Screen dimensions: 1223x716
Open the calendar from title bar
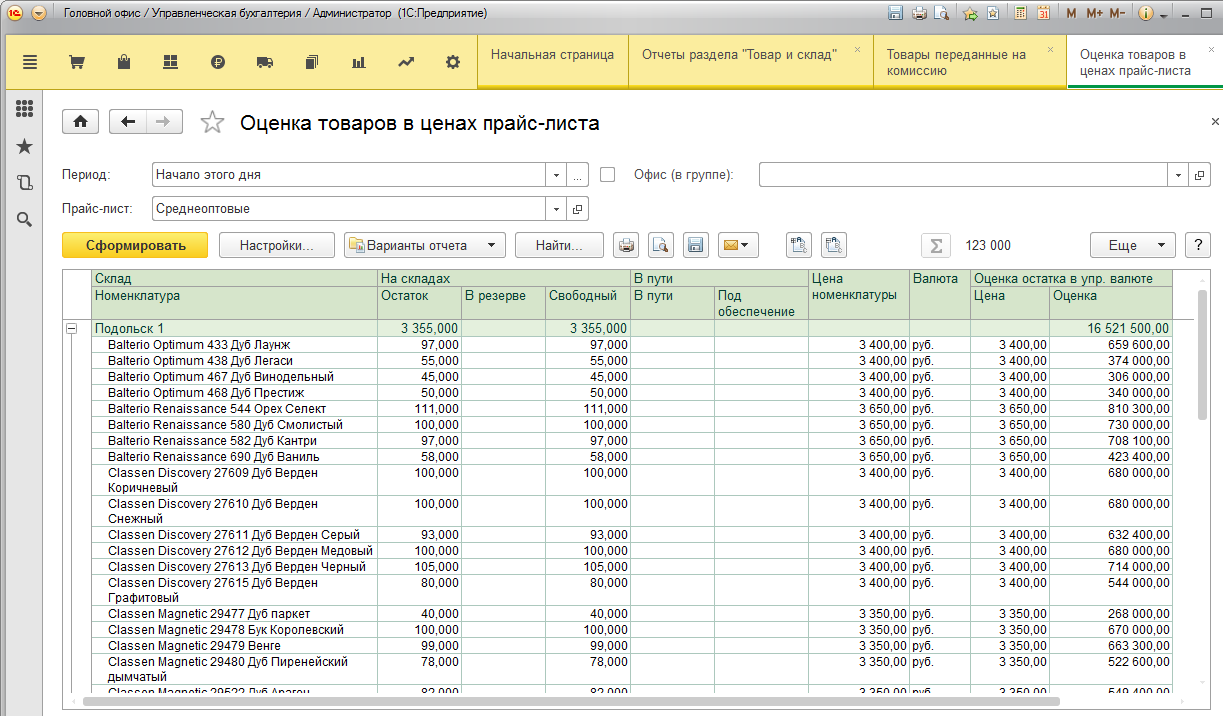tap(1044, 14)
